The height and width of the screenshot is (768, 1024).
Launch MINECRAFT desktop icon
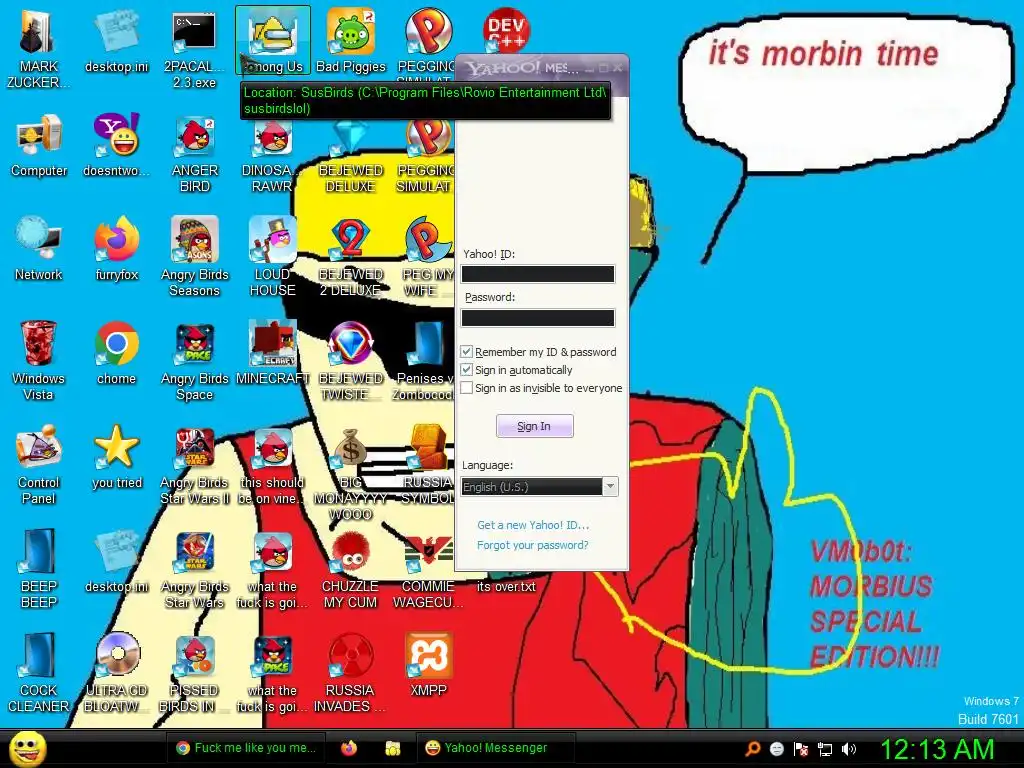272,353
